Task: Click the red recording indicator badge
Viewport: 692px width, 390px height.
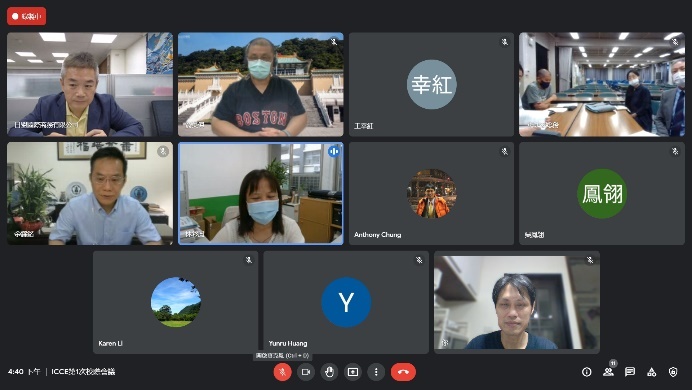Action: [26, 16]
